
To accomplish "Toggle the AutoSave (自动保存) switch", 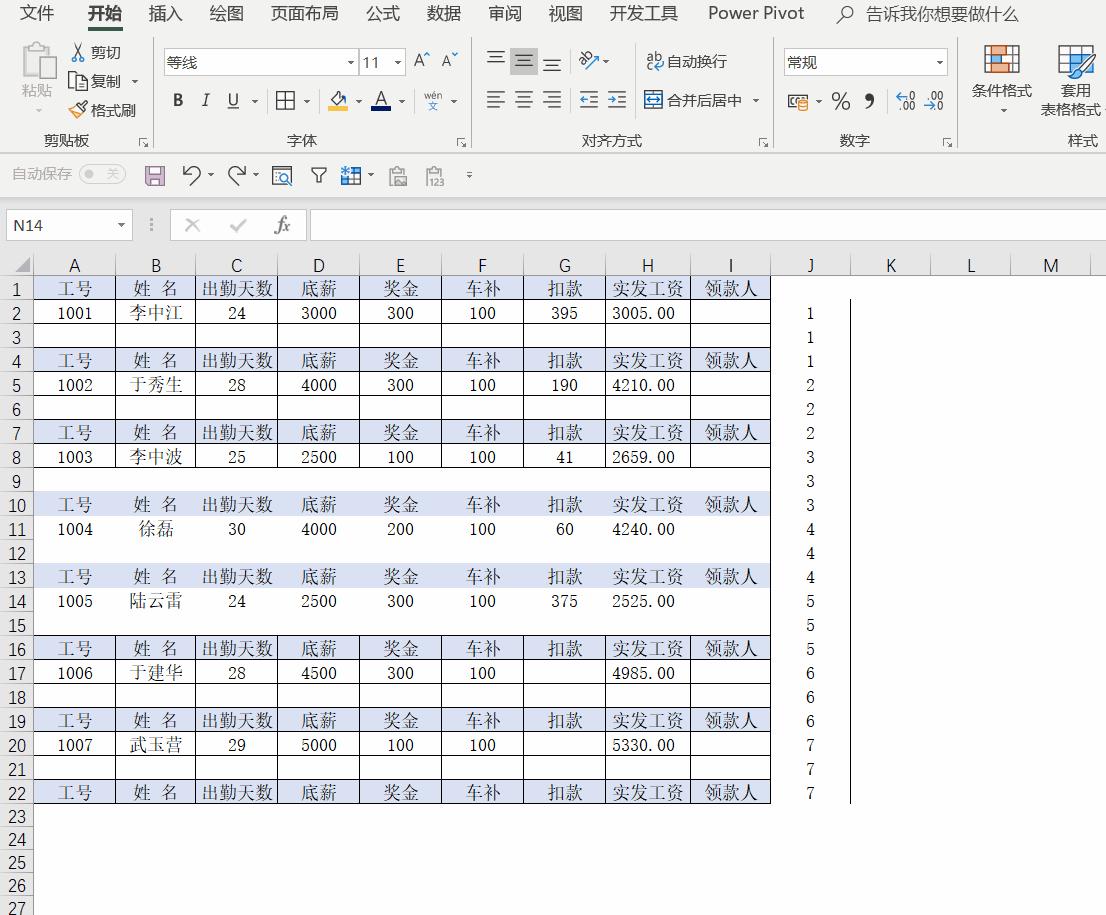I will [102, 174].
